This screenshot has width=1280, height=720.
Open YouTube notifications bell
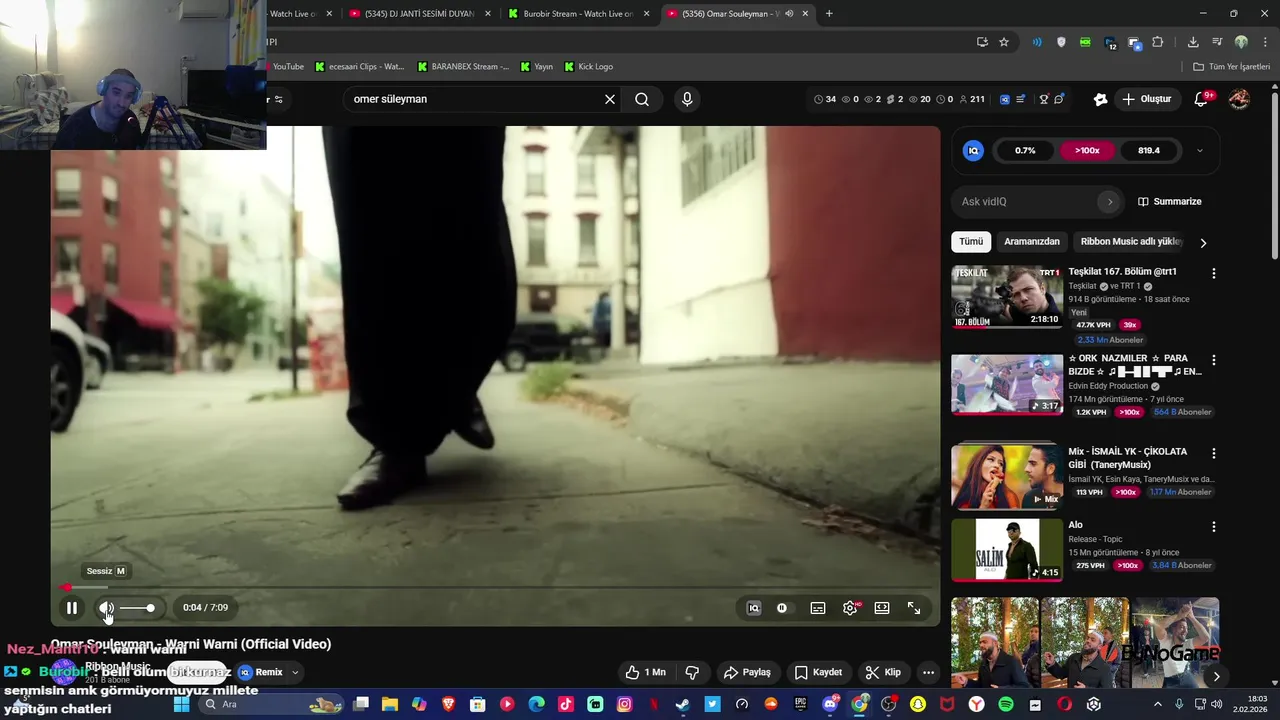coord(1202,99)
